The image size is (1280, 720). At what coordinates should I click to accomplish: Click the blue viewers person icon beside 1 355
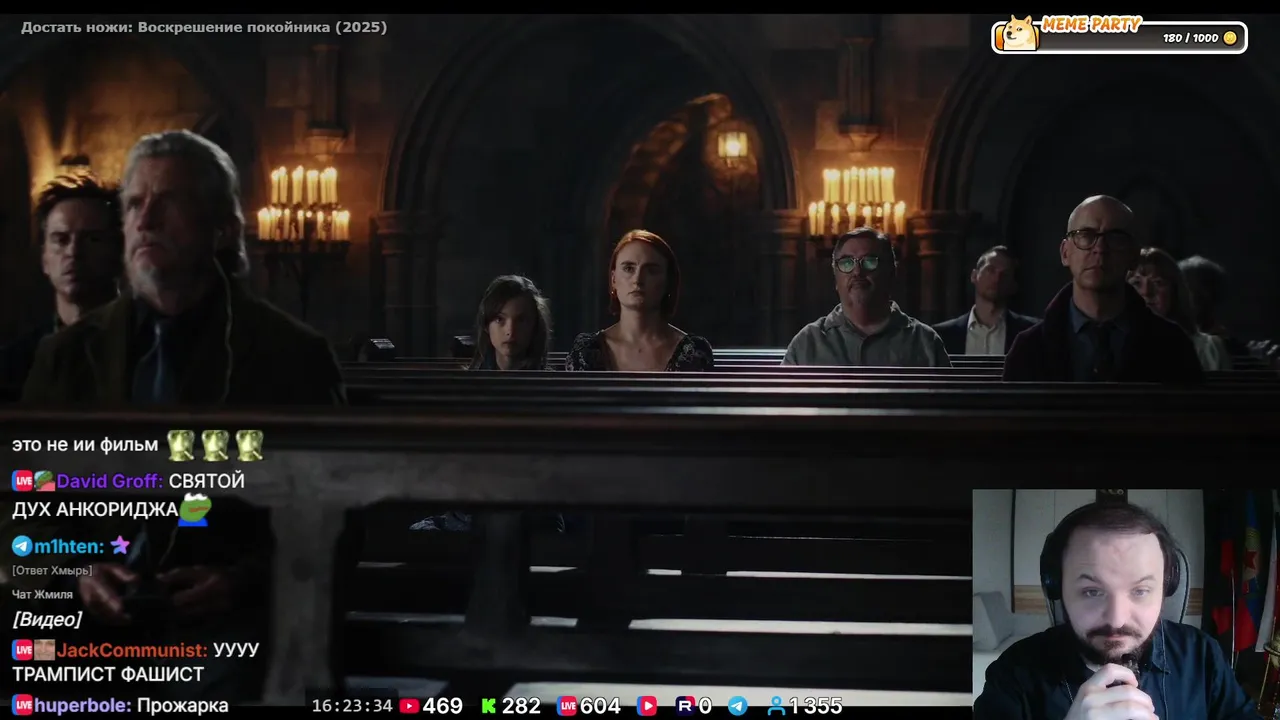tap(776, 706)
